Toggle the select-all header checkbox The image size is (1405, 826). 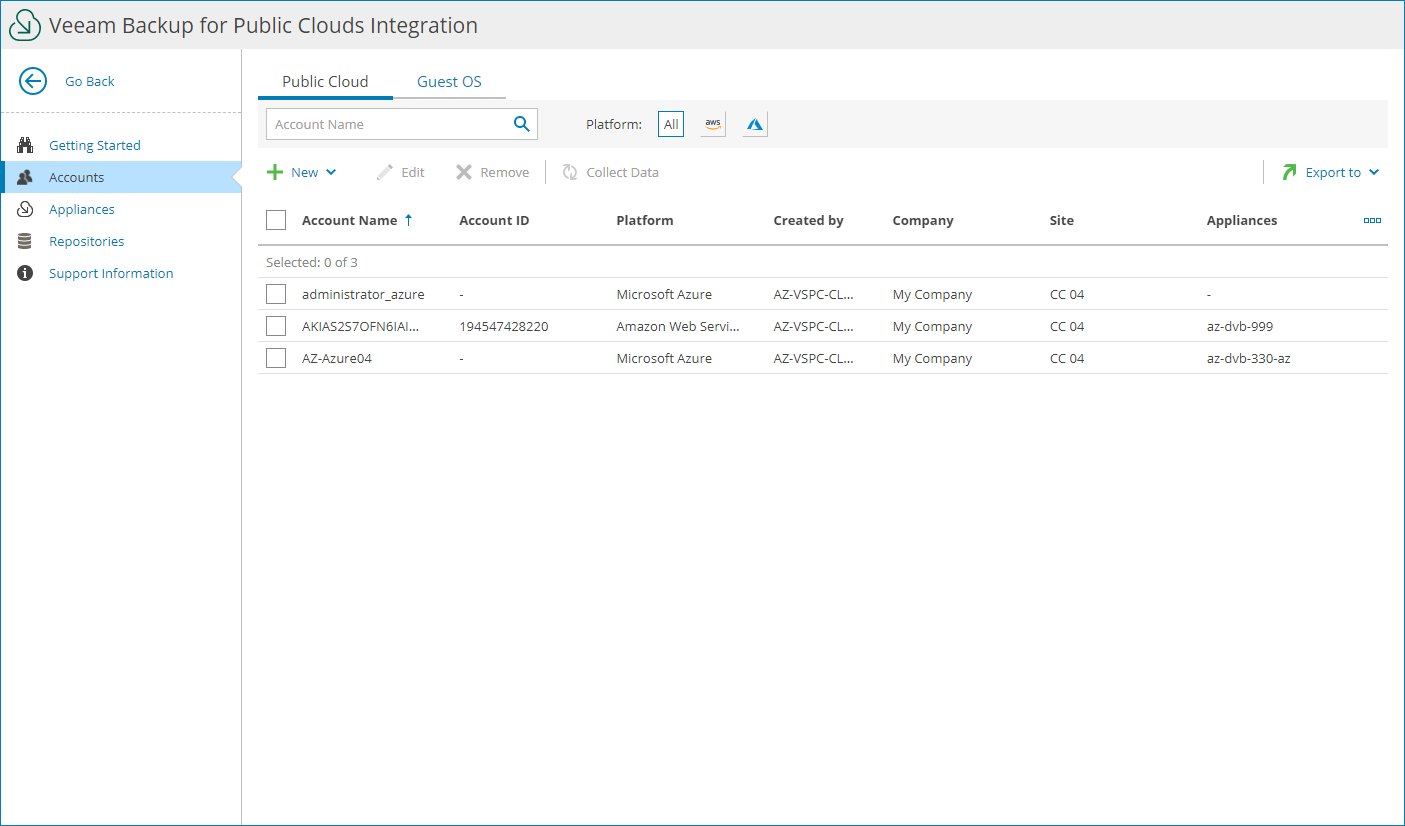pyautogui.click(x=276, y=220)
